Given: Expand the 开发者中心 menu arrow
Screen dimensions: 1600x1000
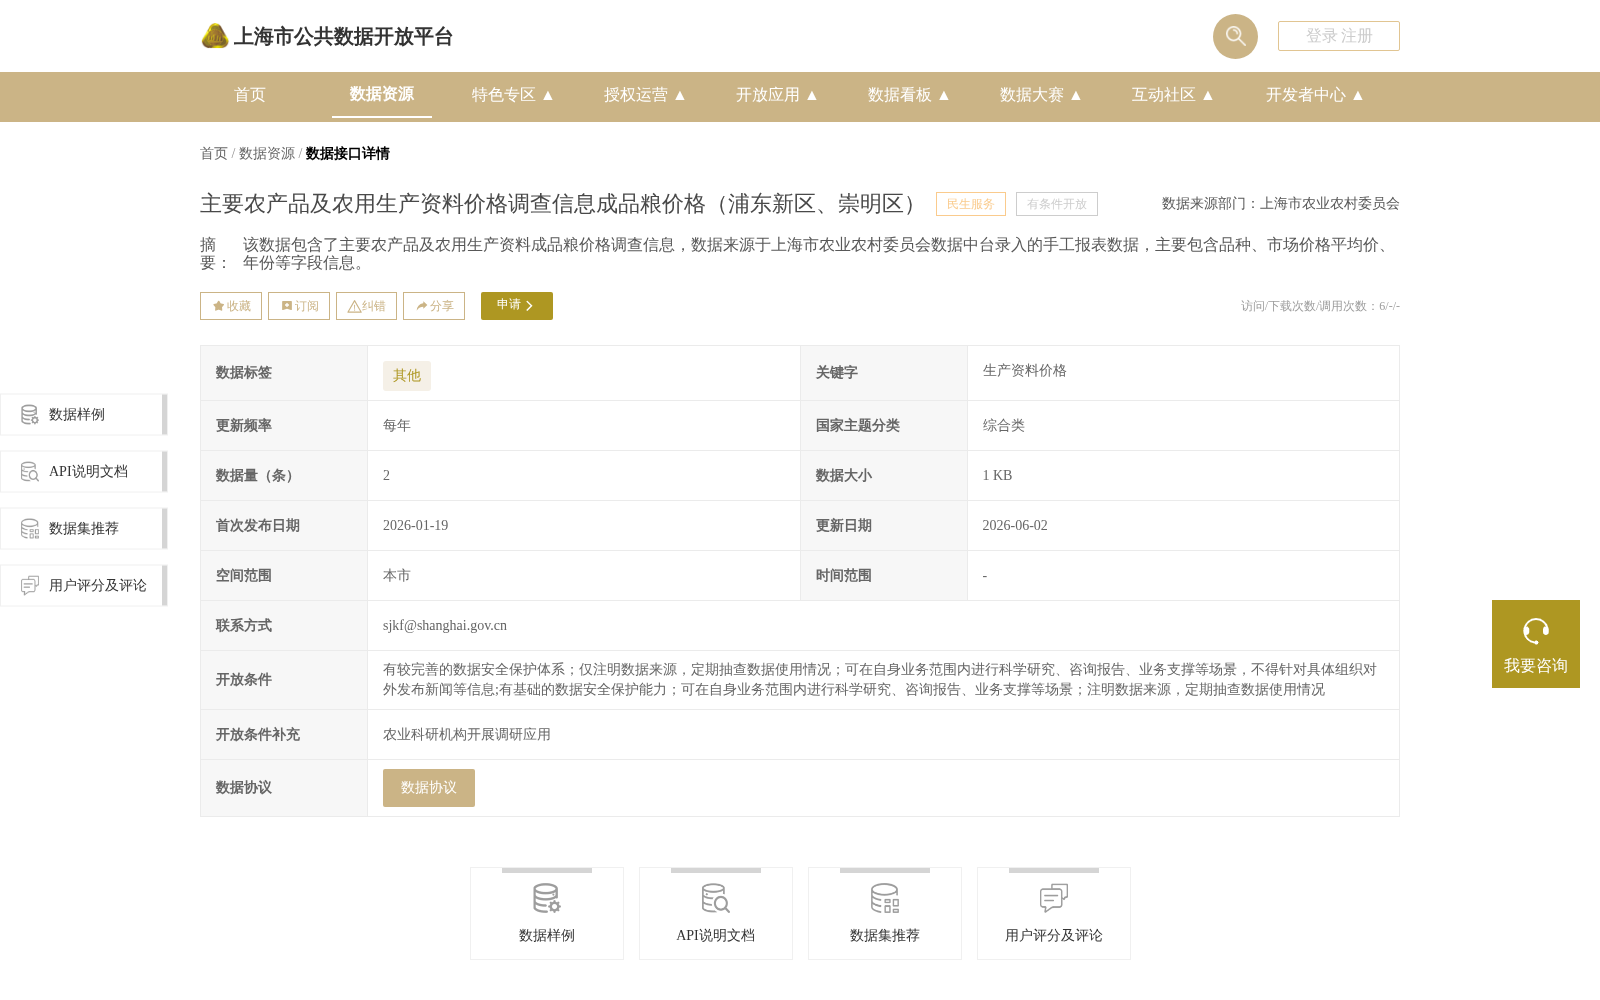Looking at the screenshot, I should [x=1358, y=95].
